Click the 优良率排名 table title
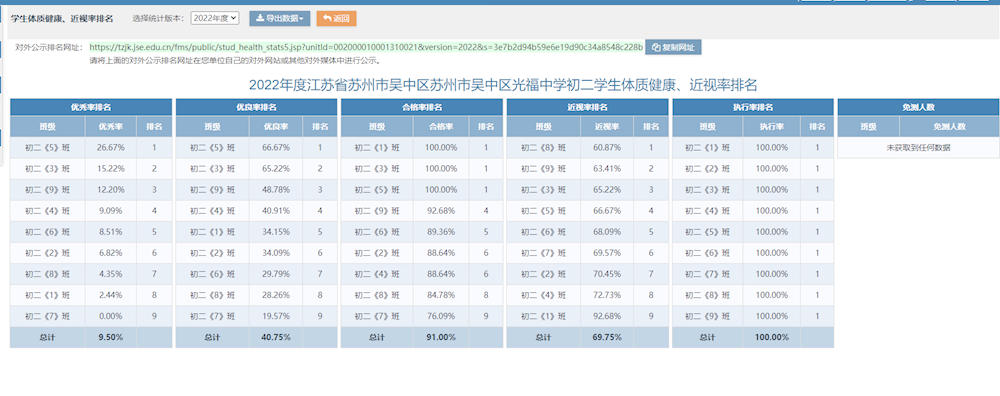Screen dimensions: 1000x396 (256, 107)
